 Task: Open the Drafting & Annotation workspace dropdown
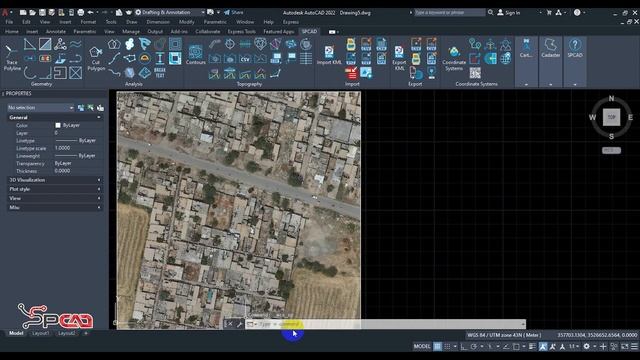click(170, 13)
